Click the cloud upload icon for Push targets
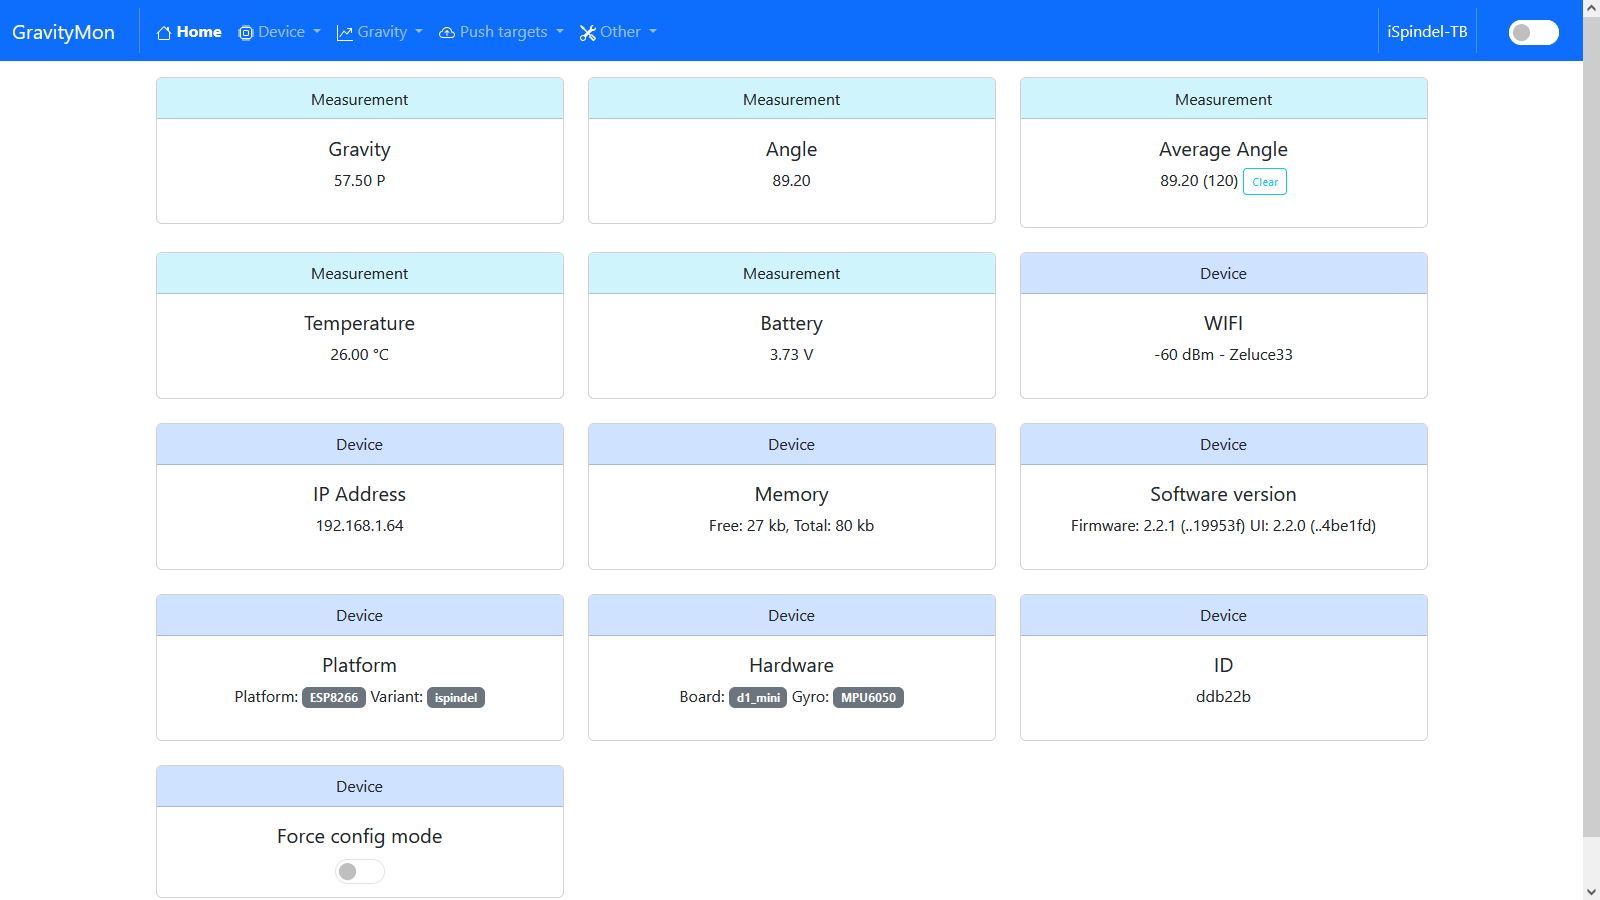 coord(447,33)
